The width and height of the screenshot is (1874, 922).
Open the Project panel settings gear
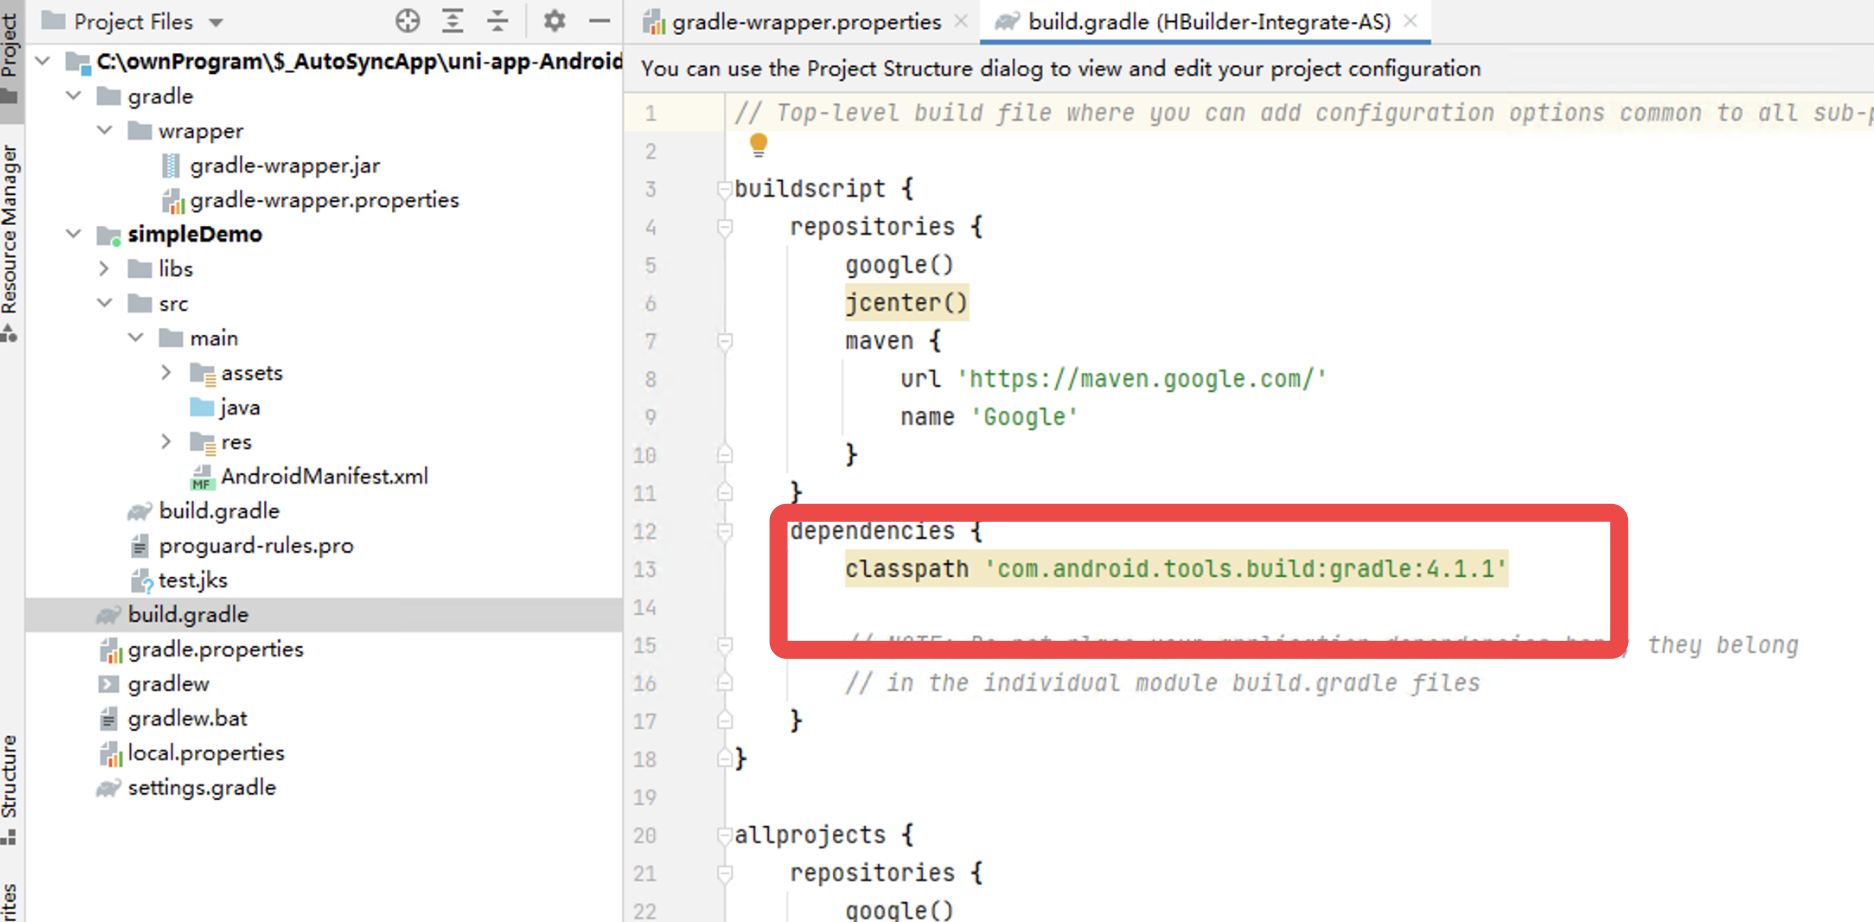(554, 20)
